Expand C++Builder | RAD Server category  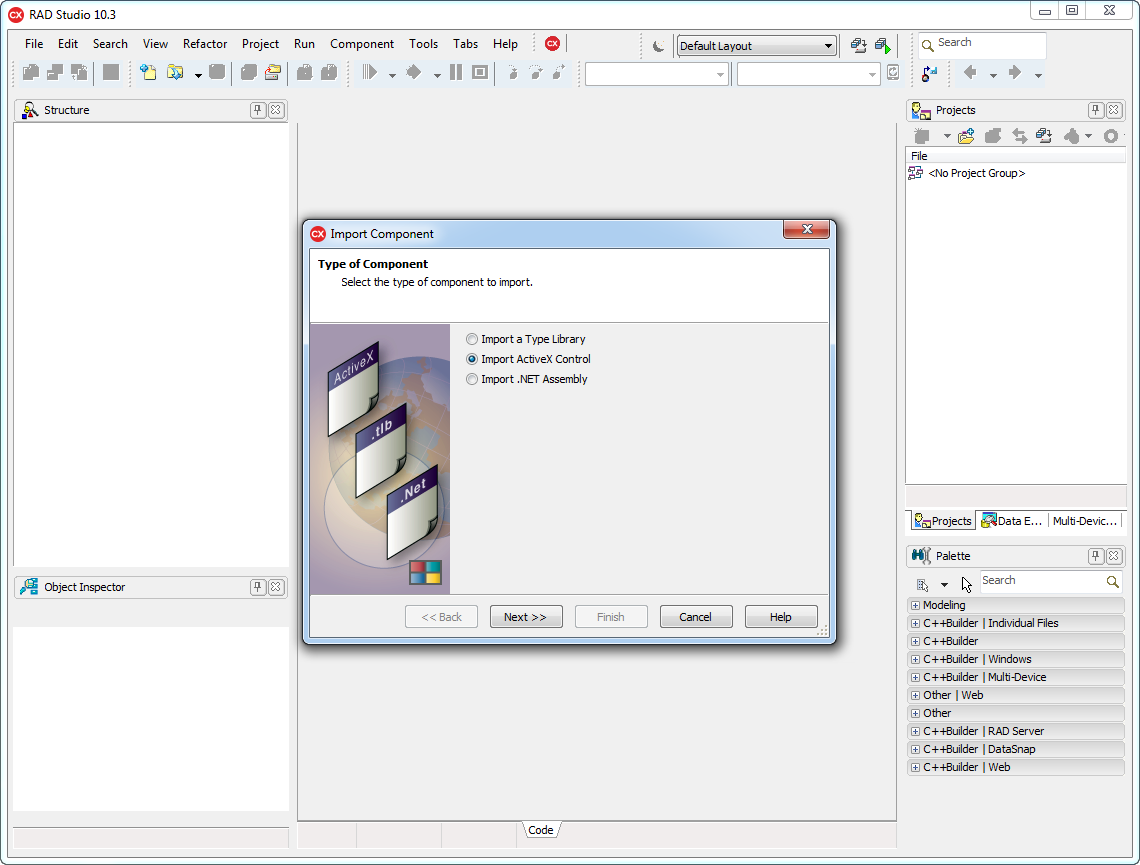tap(915, 731)
